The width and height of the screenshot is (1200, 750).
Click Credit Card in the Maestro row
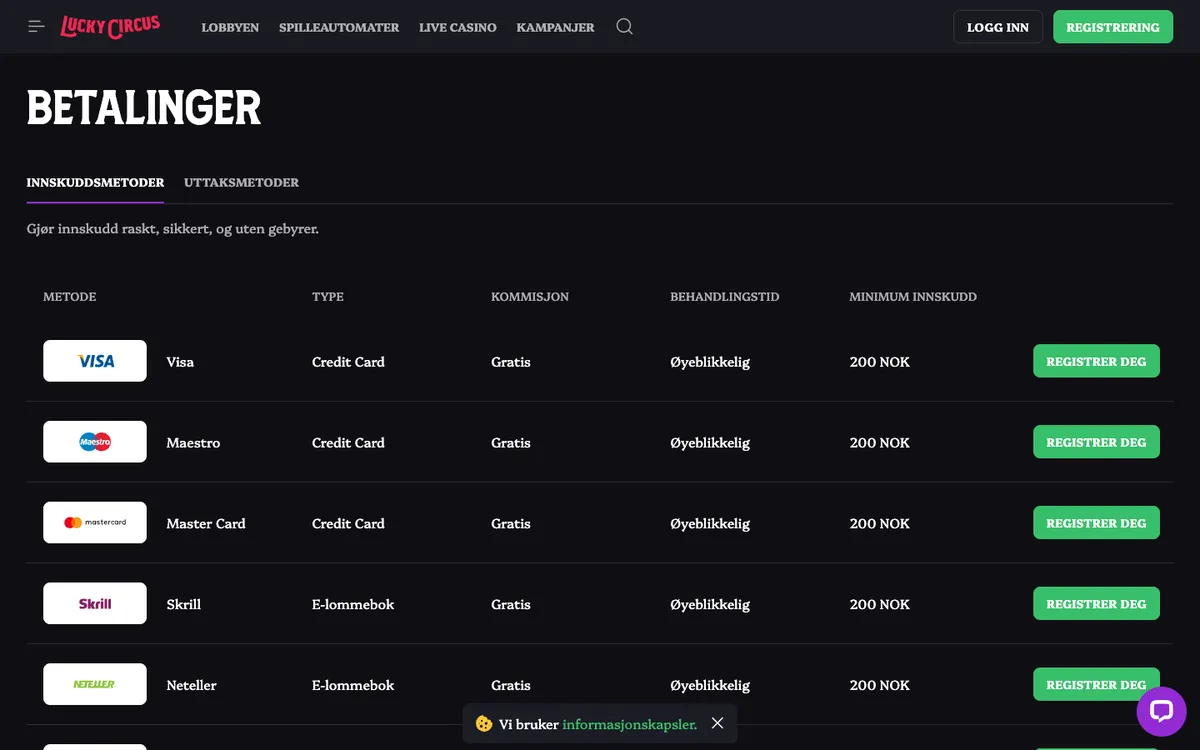pos(348,443)
